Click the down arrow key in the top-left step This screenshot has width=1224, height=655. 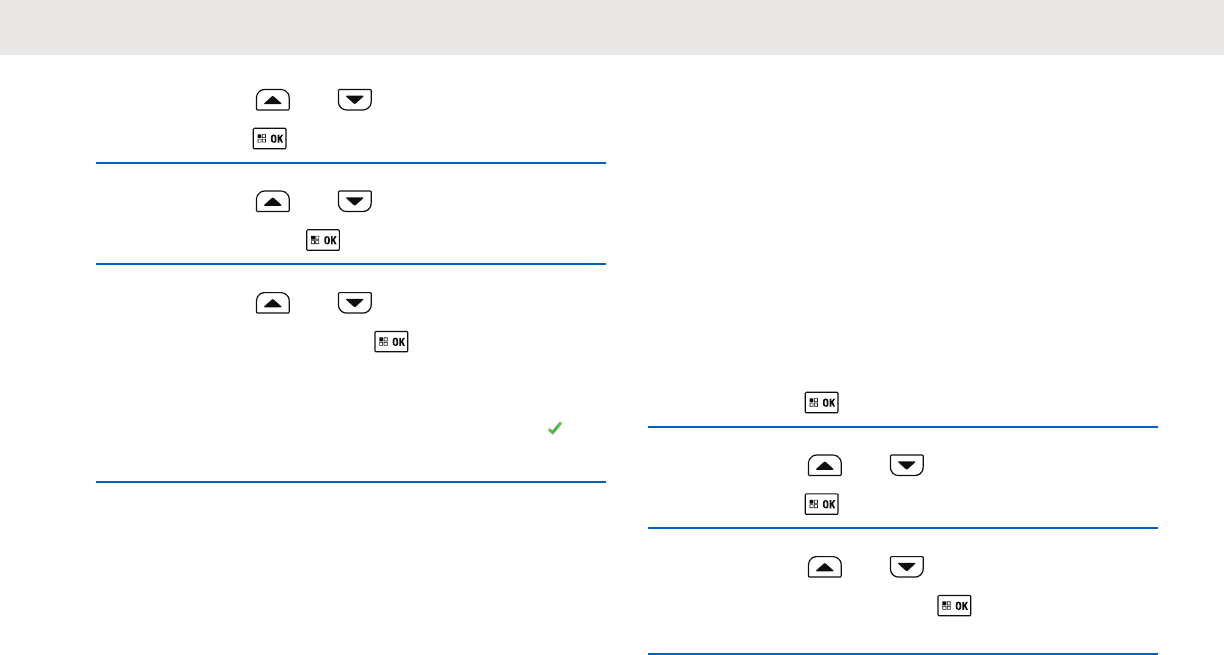click(x=355, y=99)
